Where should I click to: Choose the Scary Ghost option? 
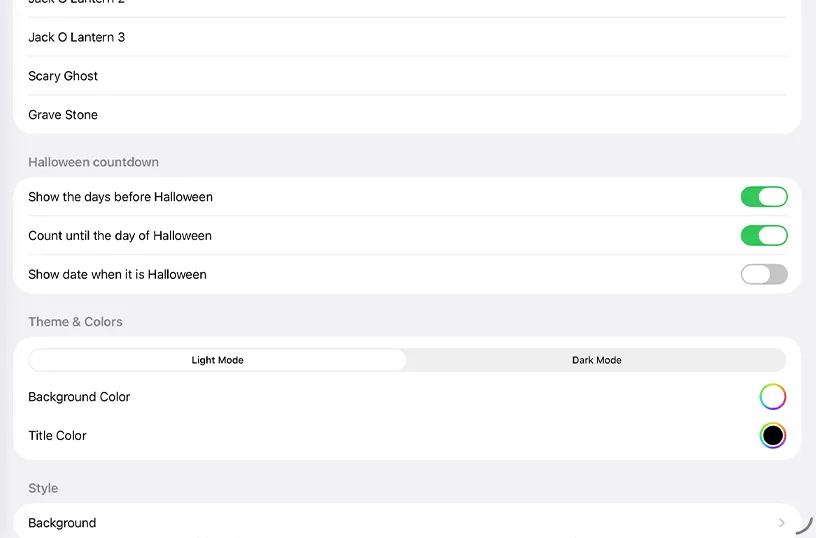coord(407,76)
